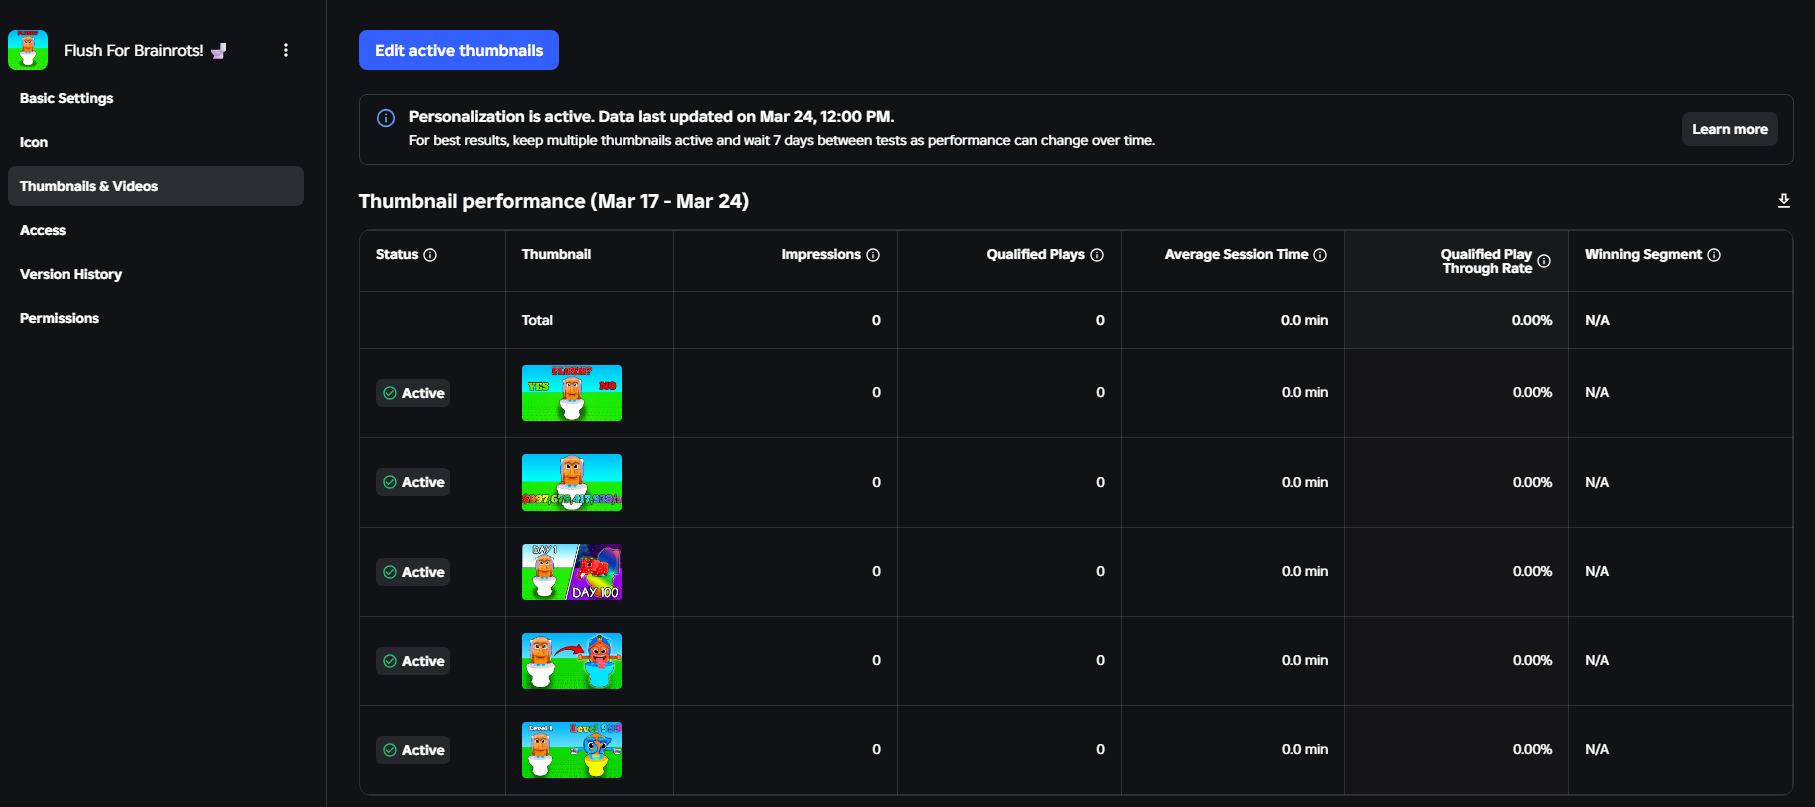This screenshot has width=1815, height=807.
Task: Click N/A in the red arrow thumbnail row
Action: (x=1597, y=660)
